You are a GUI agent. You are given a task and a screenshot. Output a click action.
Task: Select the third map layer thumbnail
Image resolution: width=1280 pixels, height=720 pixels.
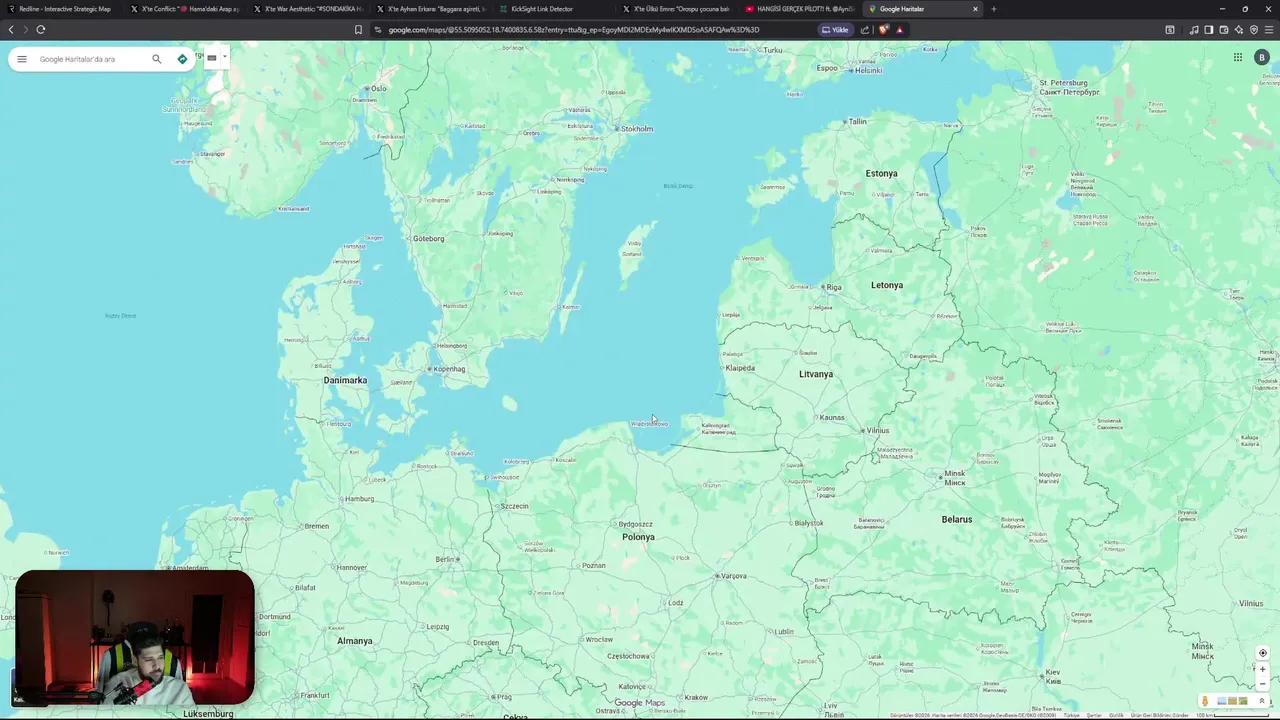1243,701
